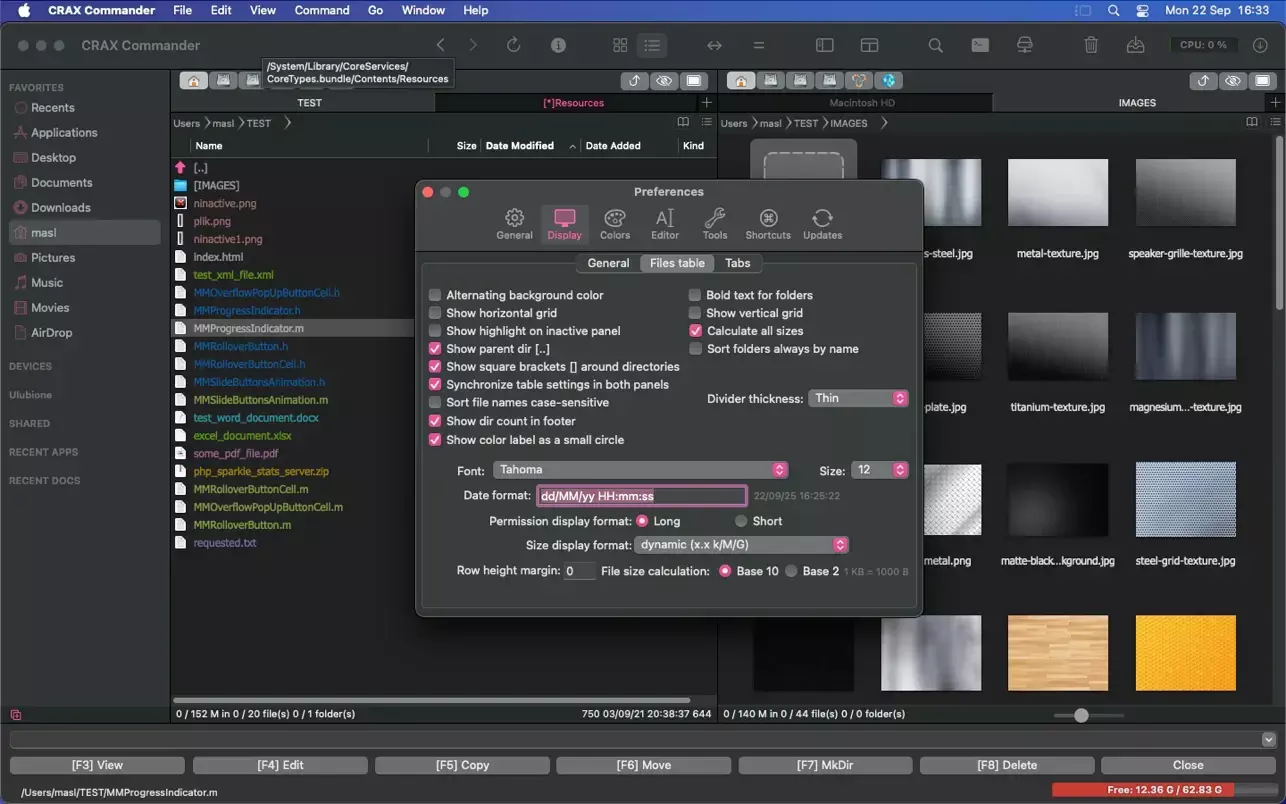Click the thumbnail size slider
Viewport: 1286px width, 804px height.
(1081, 715)
